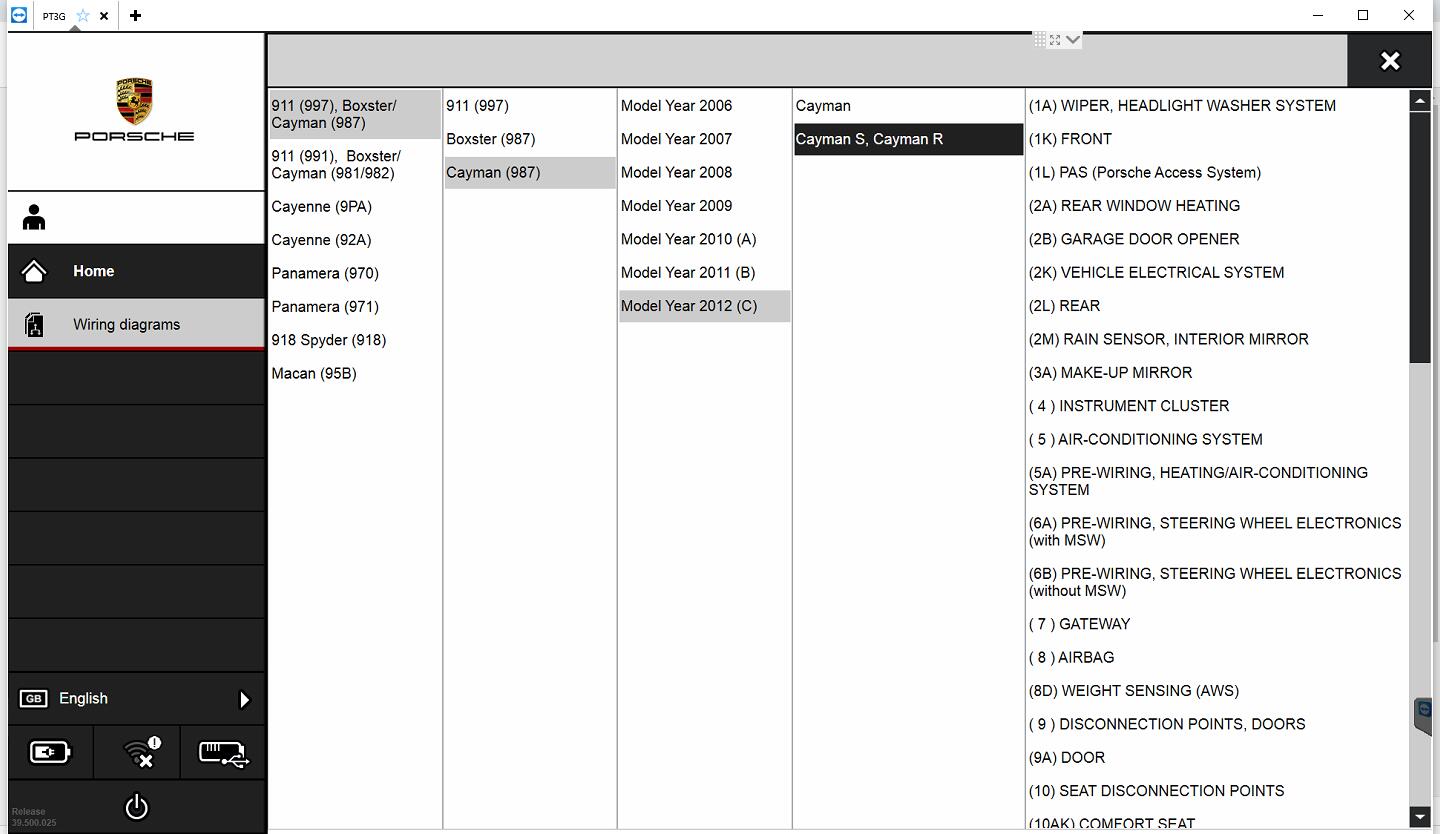1440x834 pixels.
Task: Add a new tab with plus button
Action: click(135, 16)
